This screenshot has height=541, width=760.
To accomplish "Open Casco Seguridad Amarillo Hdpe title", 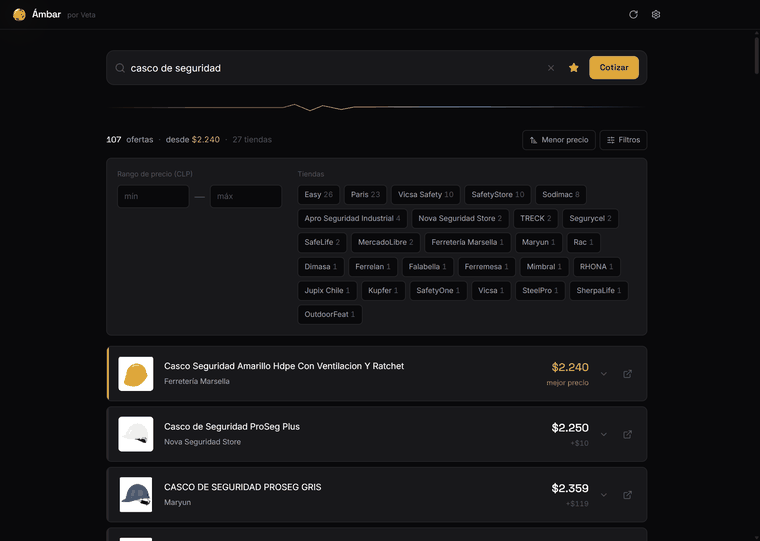I will [284, 366].
